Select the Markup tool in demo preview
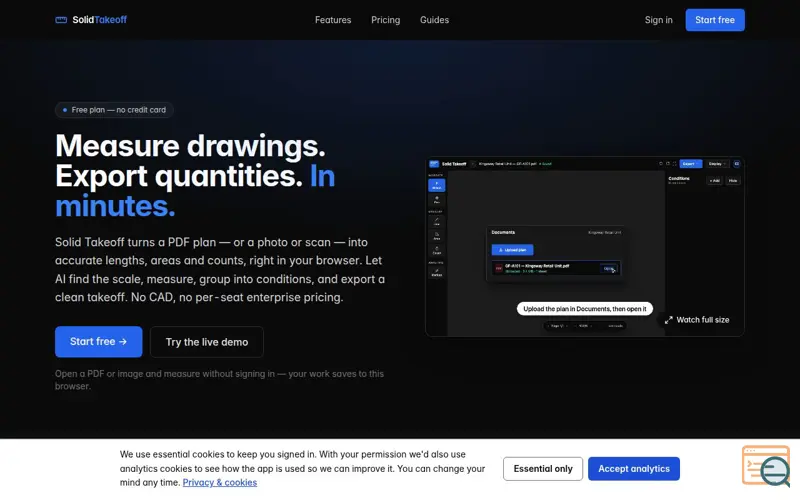800x500 pixels. 436,272
